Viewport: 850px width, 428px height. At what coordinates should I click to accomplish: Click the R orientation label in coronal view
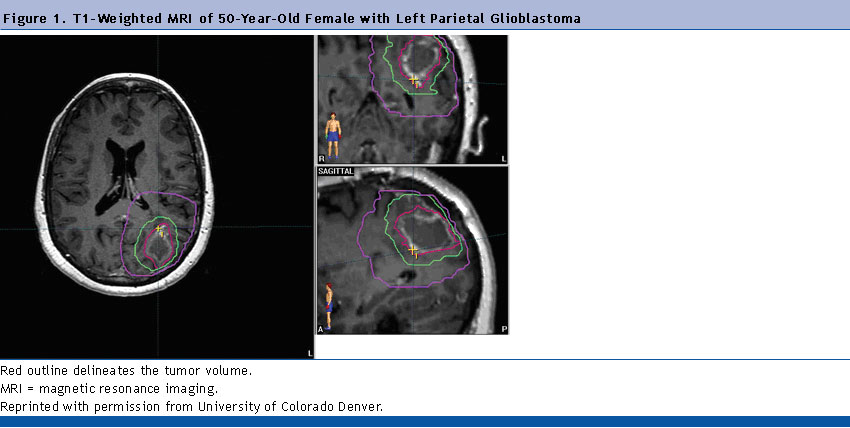pos(321,159)
